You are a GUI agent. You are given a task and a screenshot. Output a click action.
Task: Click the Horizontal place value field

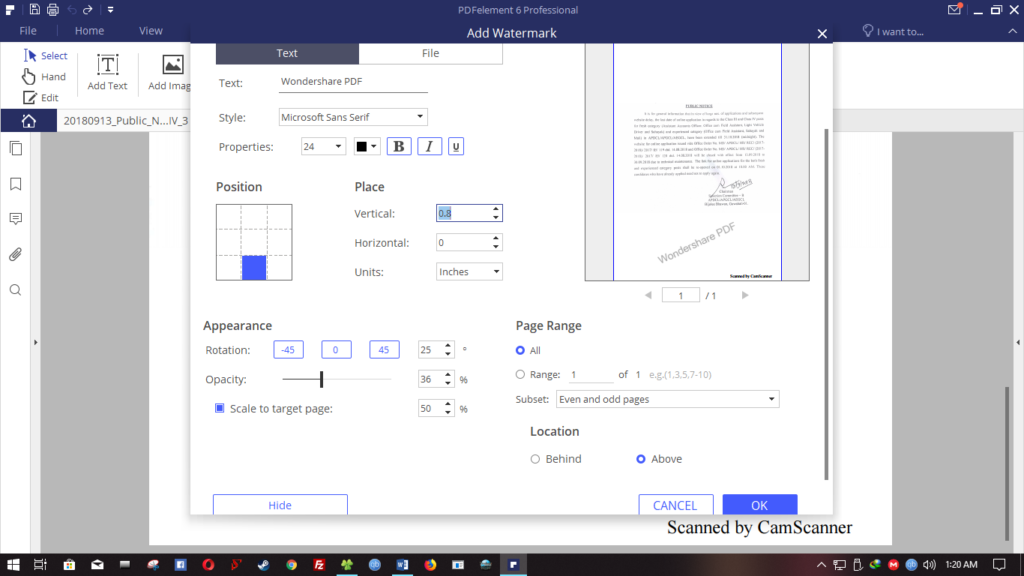tap(463, 242)
